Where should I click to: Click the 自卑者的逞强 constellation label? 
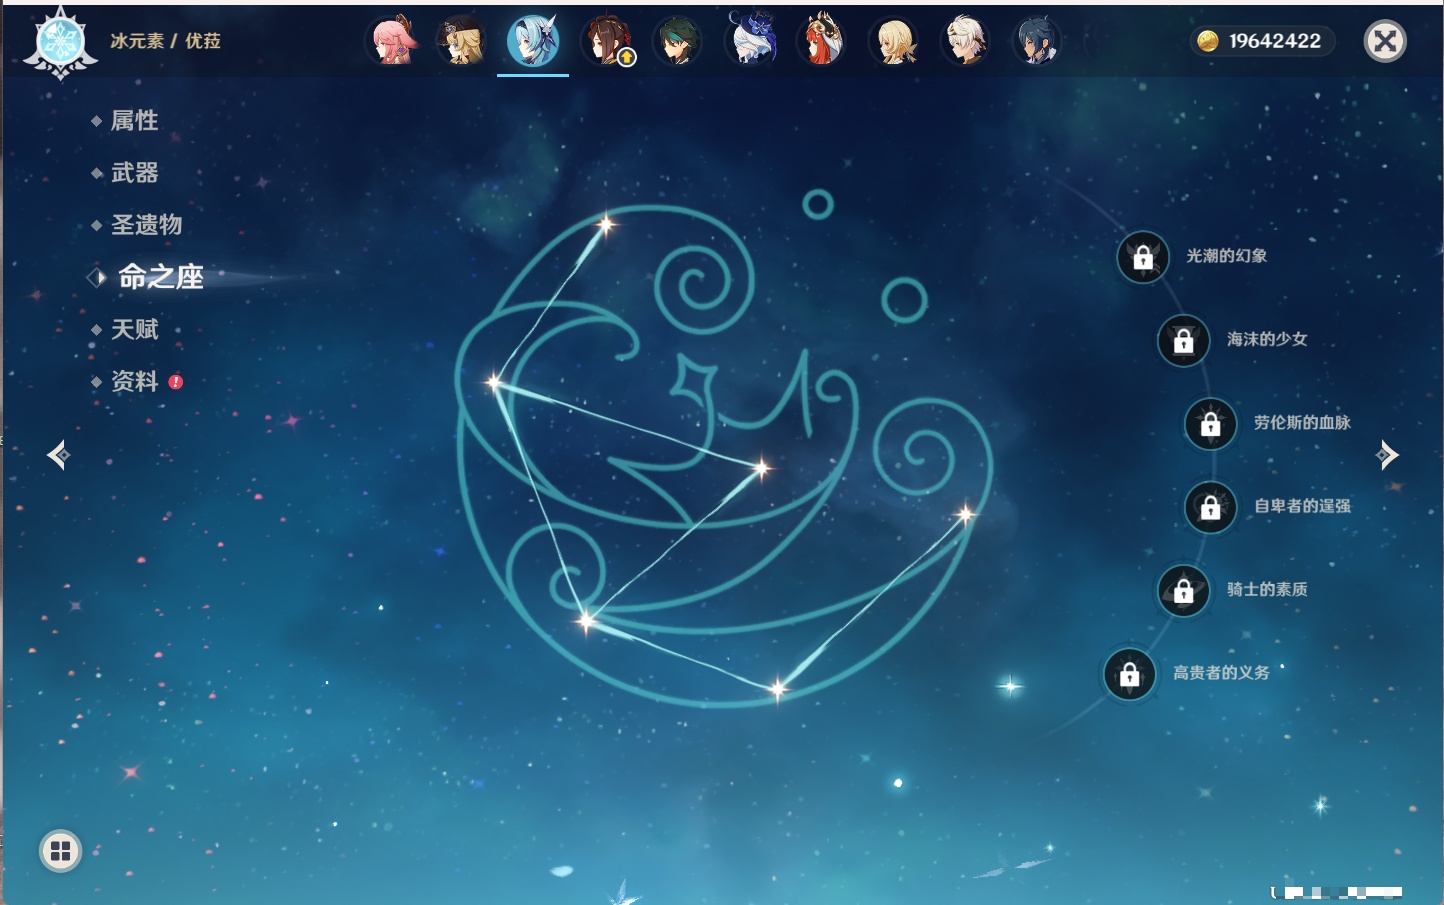[x=1302, y=506]
